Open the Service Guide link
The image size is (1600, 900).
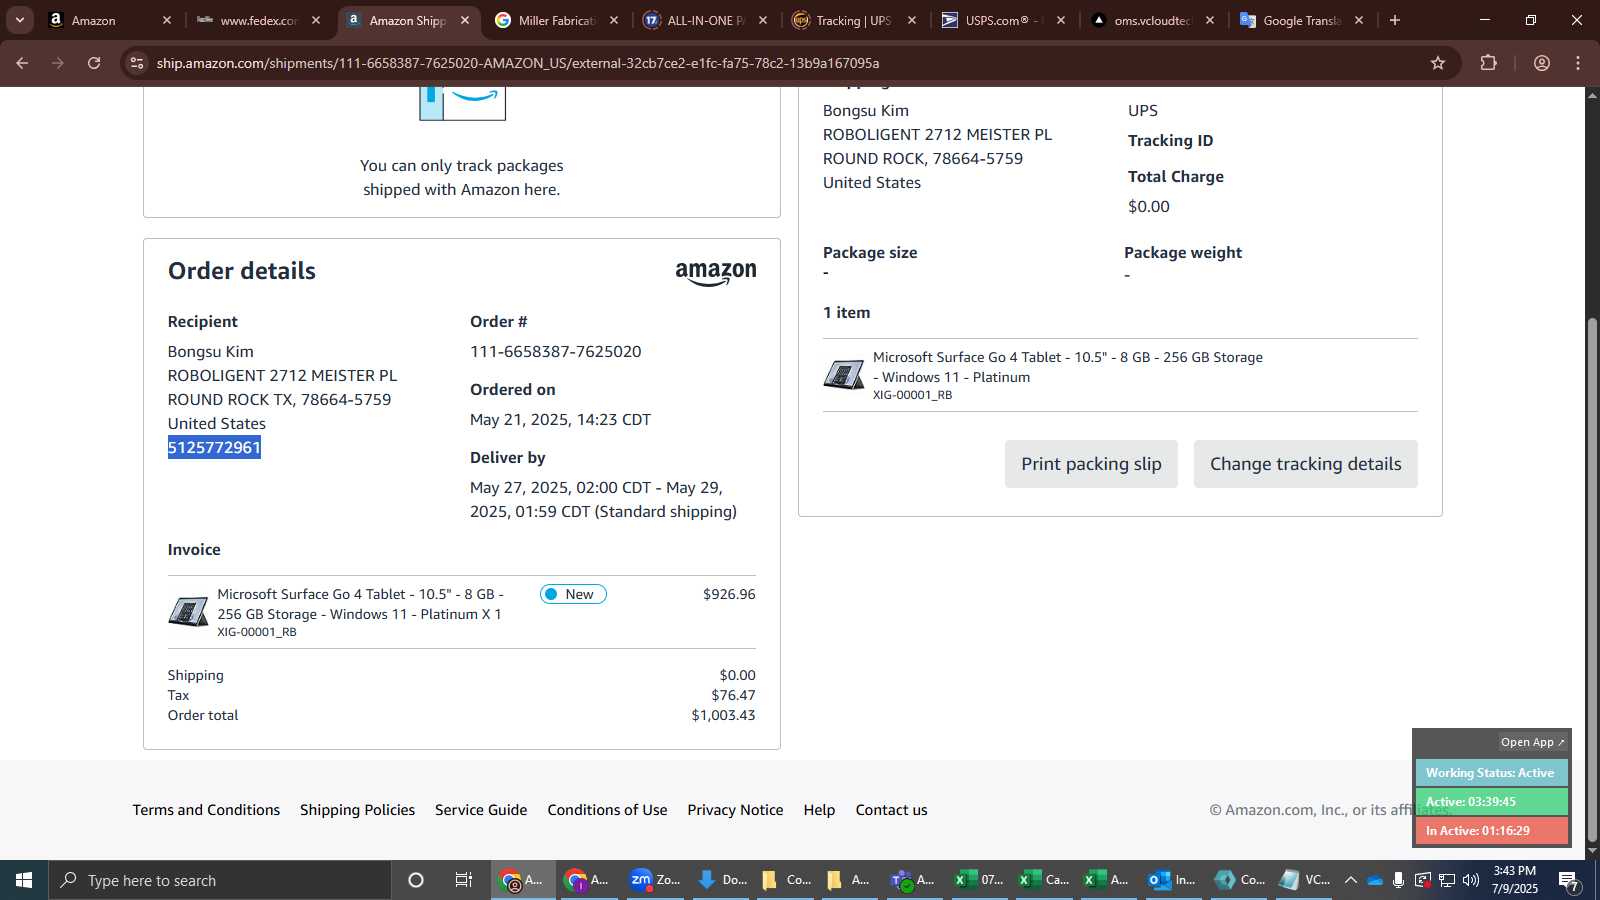(481, 810)
